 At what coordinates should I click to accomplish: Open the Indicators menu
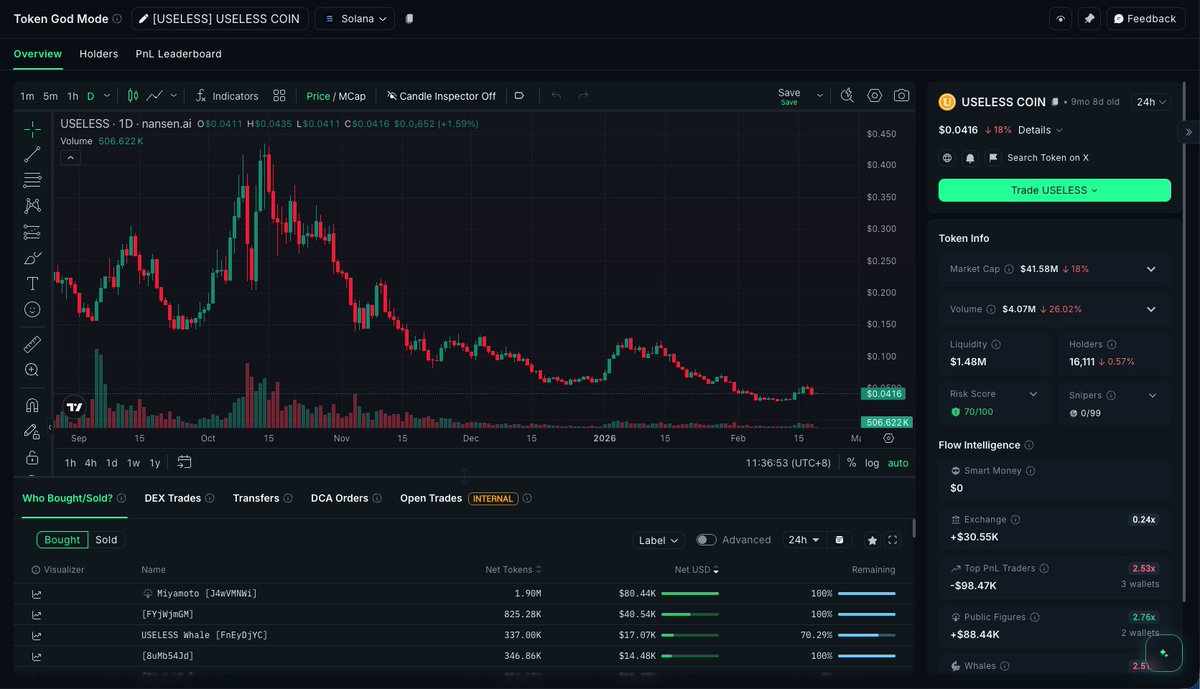(227, 96)
